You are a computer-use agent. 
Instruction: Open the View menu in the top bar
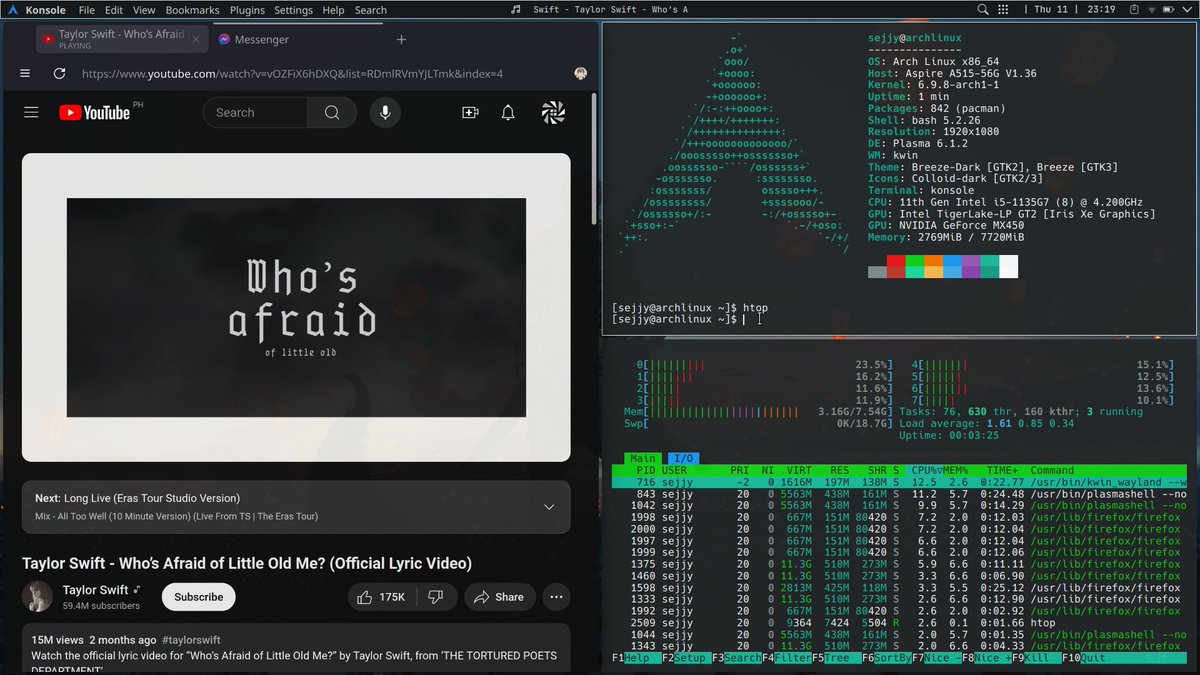tap(144, 10)
